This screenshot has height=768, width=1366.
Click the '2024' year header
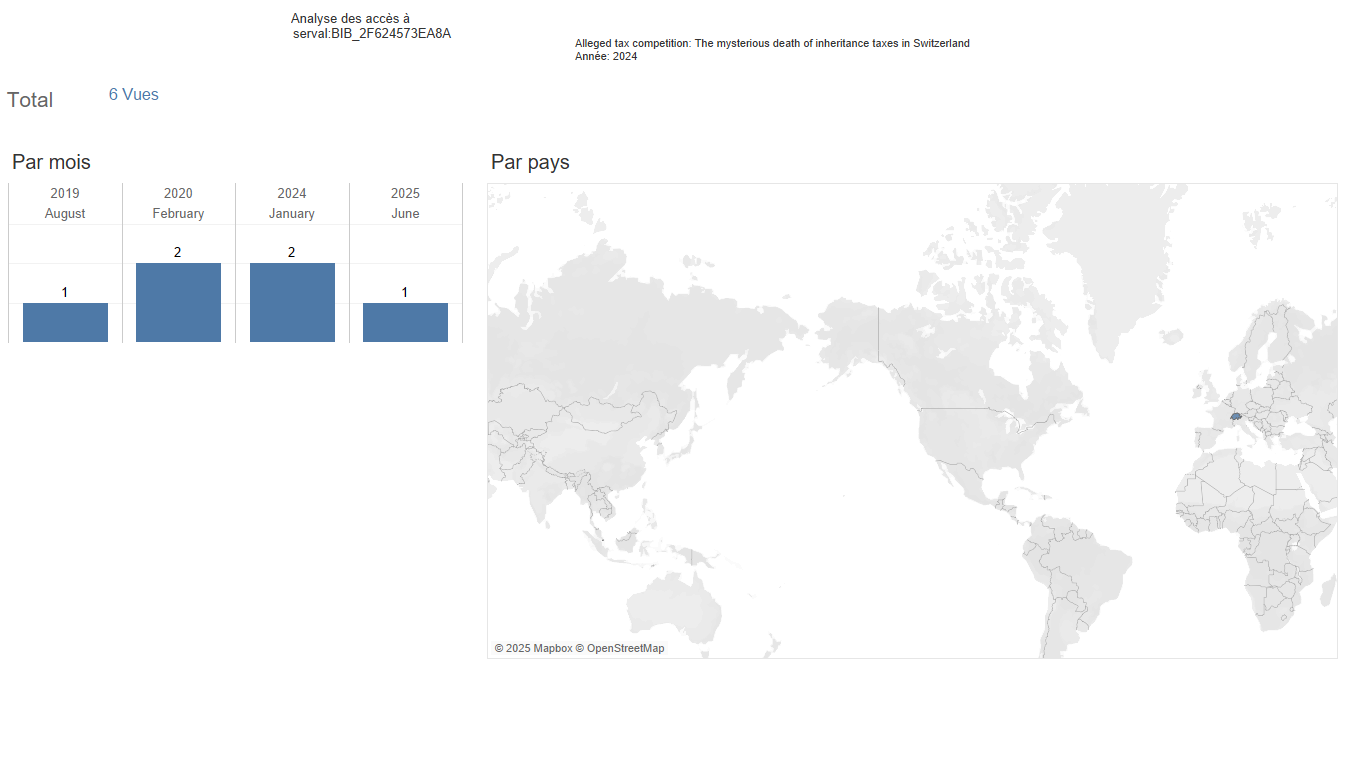click(x=292, y=193)
